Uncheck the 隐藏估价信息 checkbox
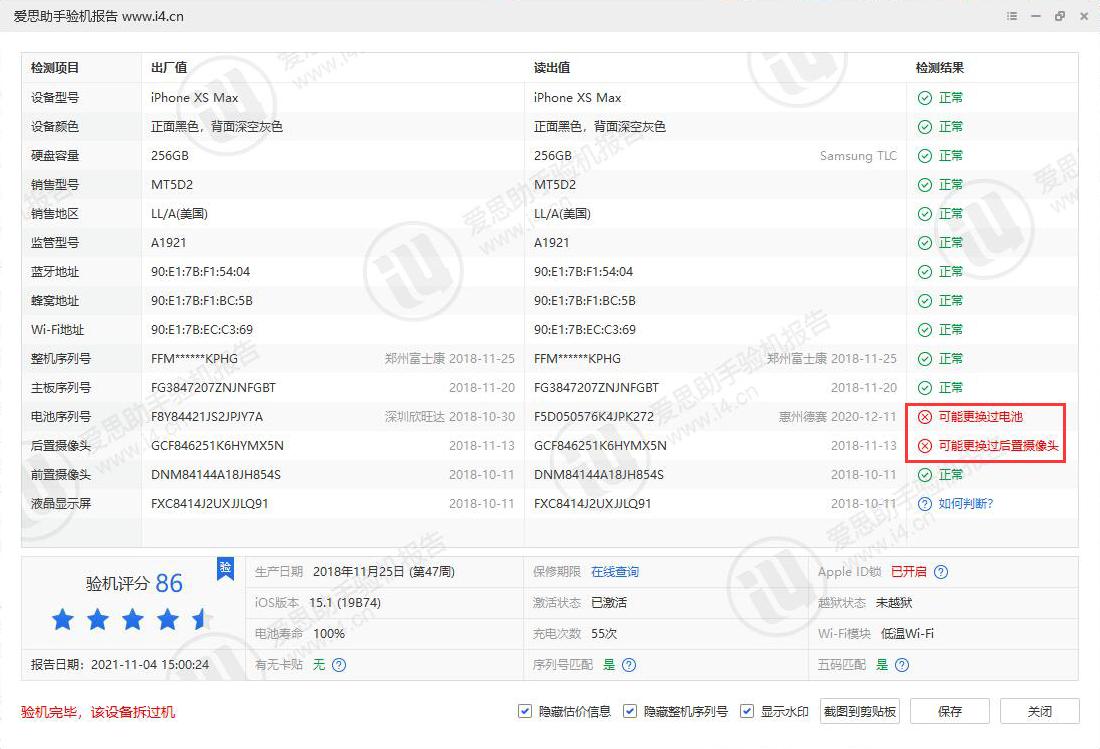The image size is (1100, 749). pos(524,710)
